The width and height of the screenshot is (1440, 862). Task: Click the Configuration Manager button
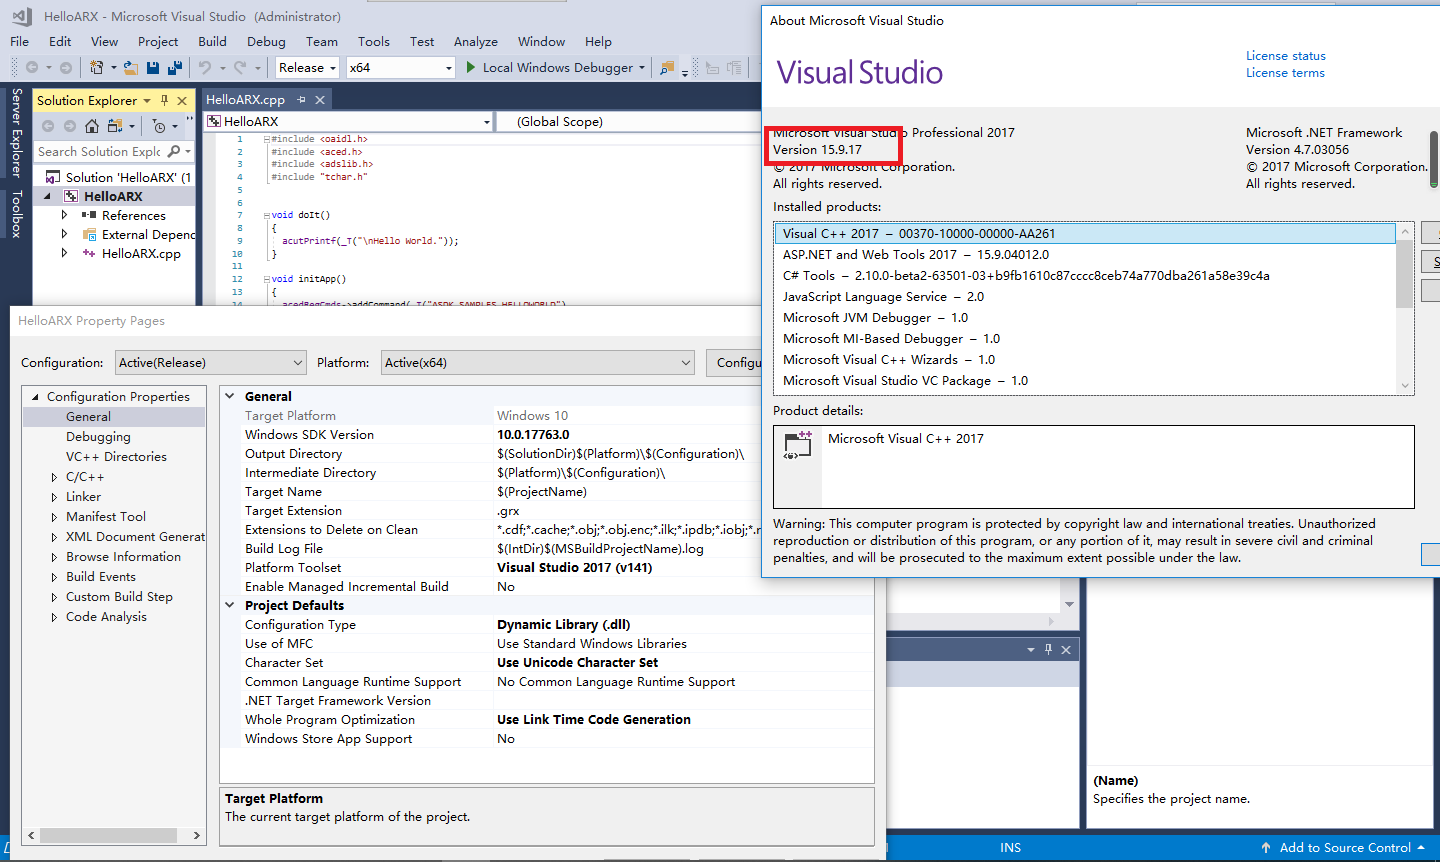[735, 362]
